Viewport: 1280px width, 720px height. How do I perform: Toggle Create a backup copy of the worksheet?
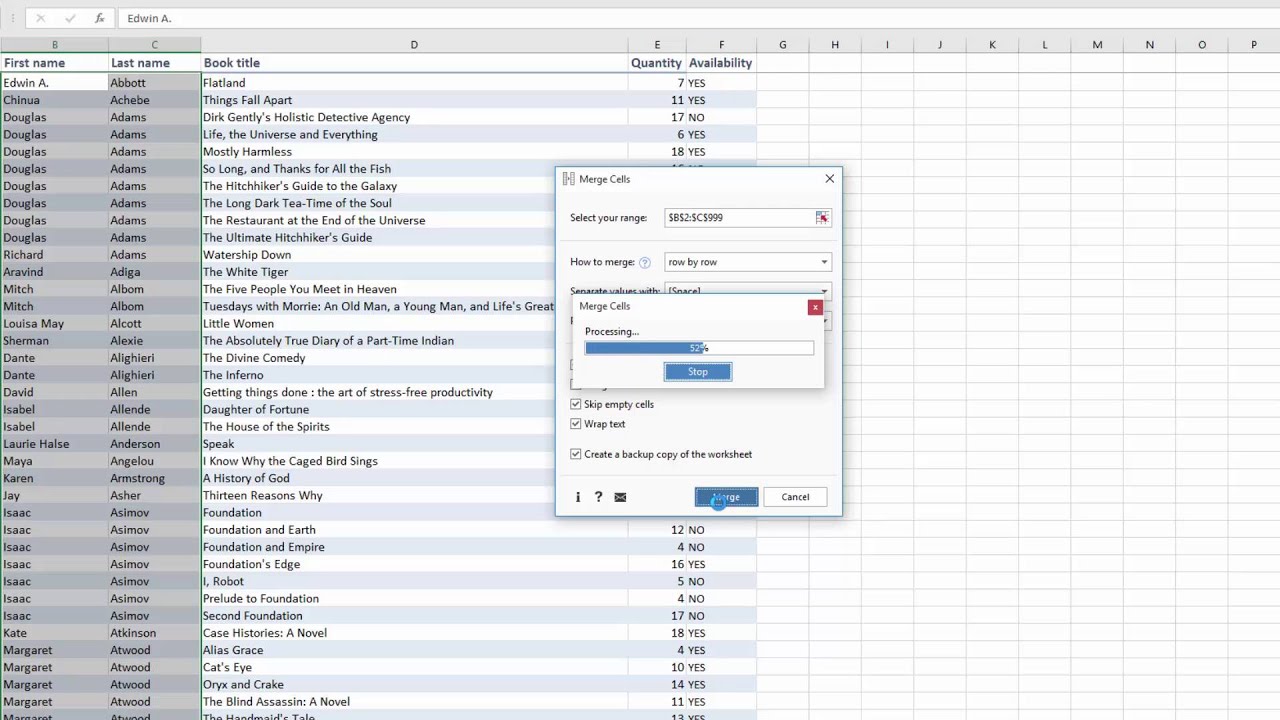pyautogui.click(x=576, y=454)
